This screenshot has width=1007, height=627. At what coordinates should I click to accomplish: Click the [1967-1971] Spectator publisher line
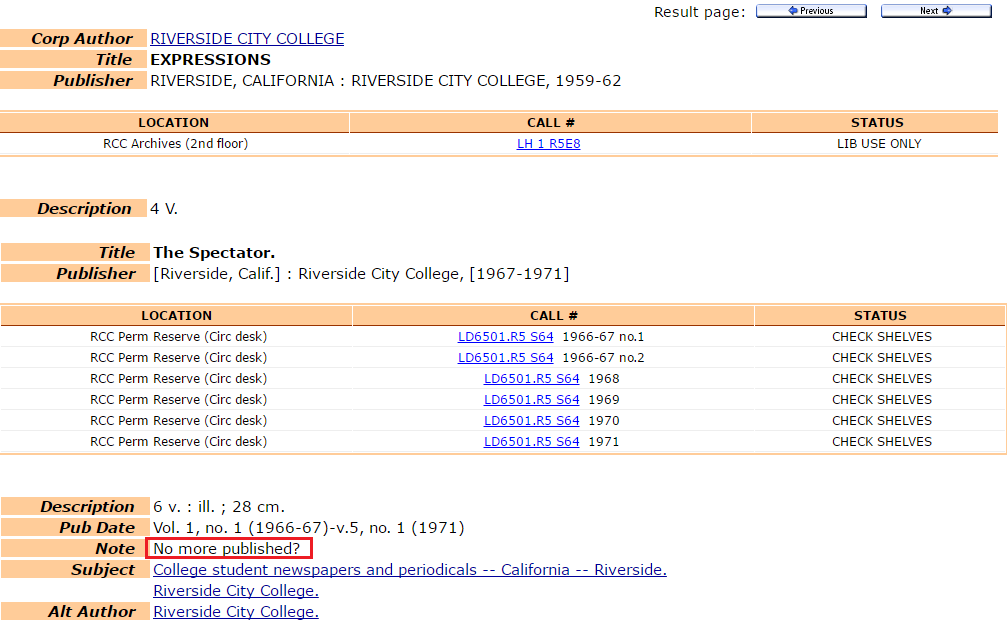(x=361, y=274)
